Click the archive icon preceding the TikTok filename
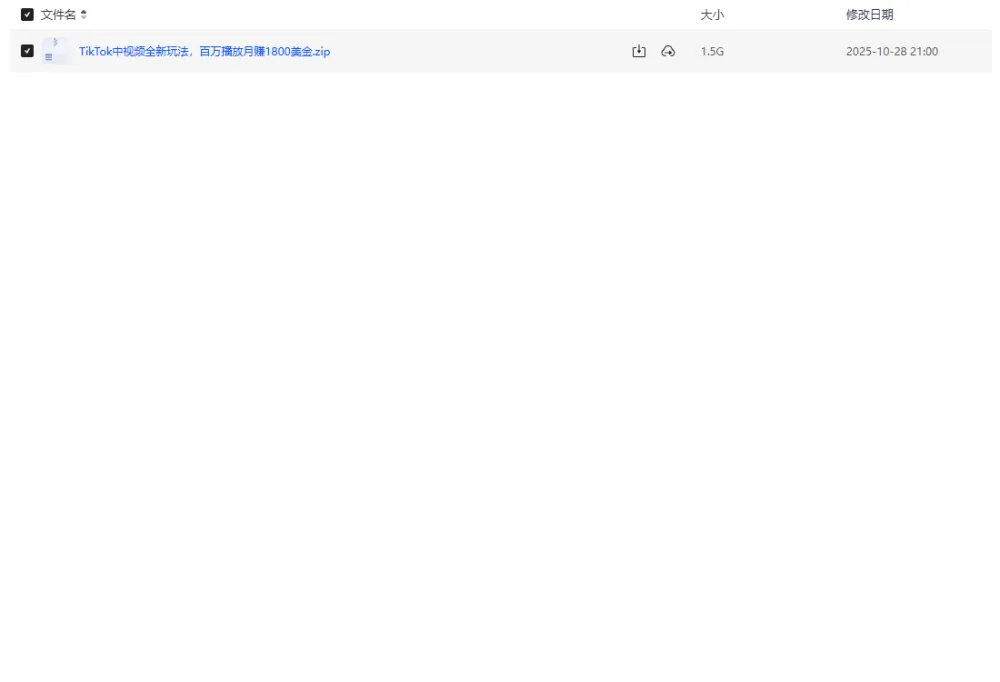The width and height of the screenshot is (1000, 682). point(54,50)
